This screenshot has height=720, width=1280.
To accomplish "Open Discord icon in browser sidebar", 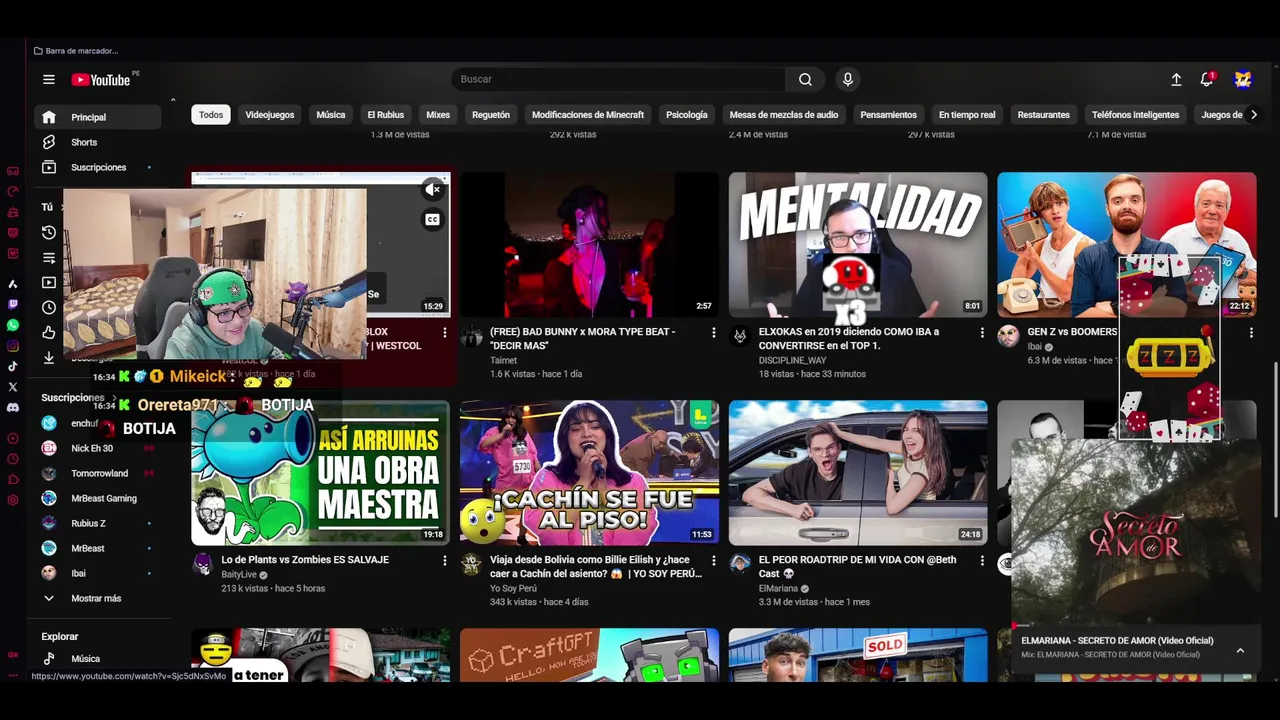I will (12, 407).
